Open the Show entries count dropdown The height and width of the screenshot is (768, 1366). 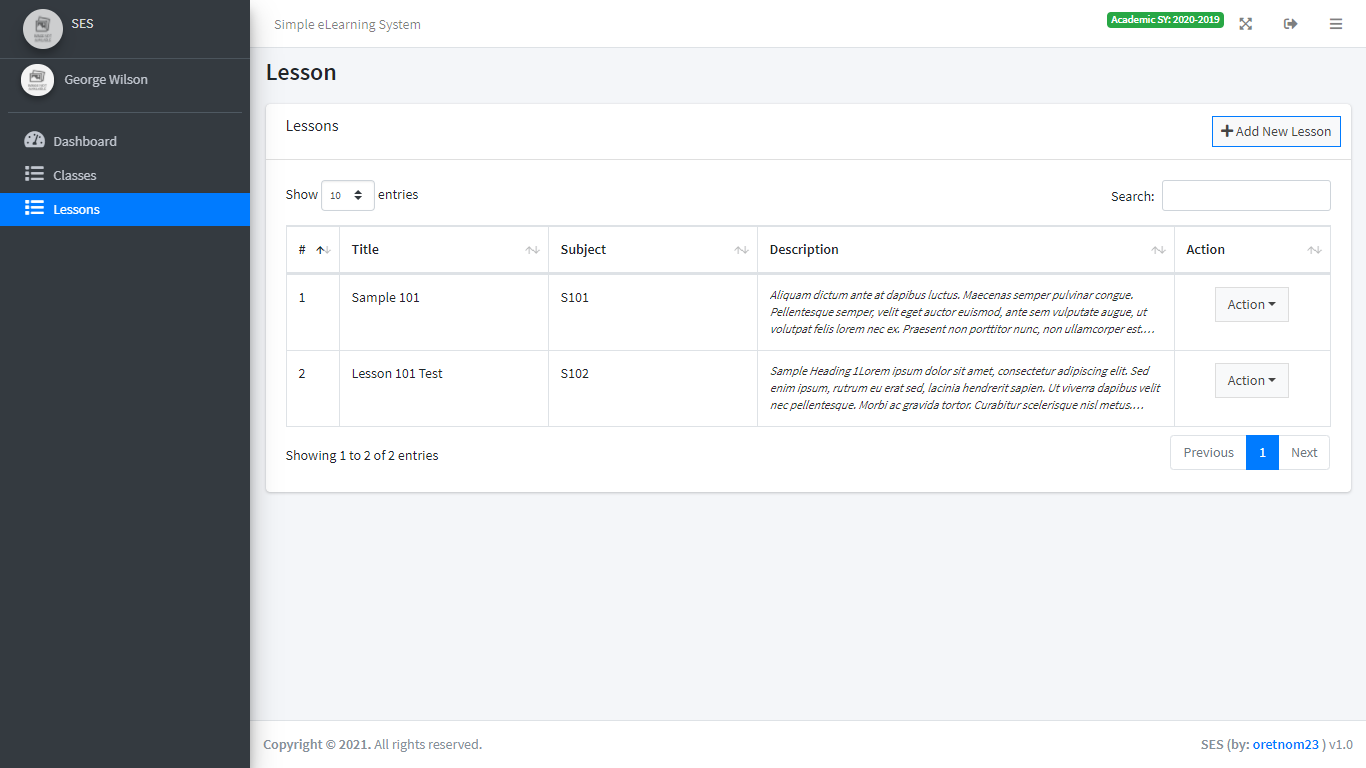tap(348, 195)
